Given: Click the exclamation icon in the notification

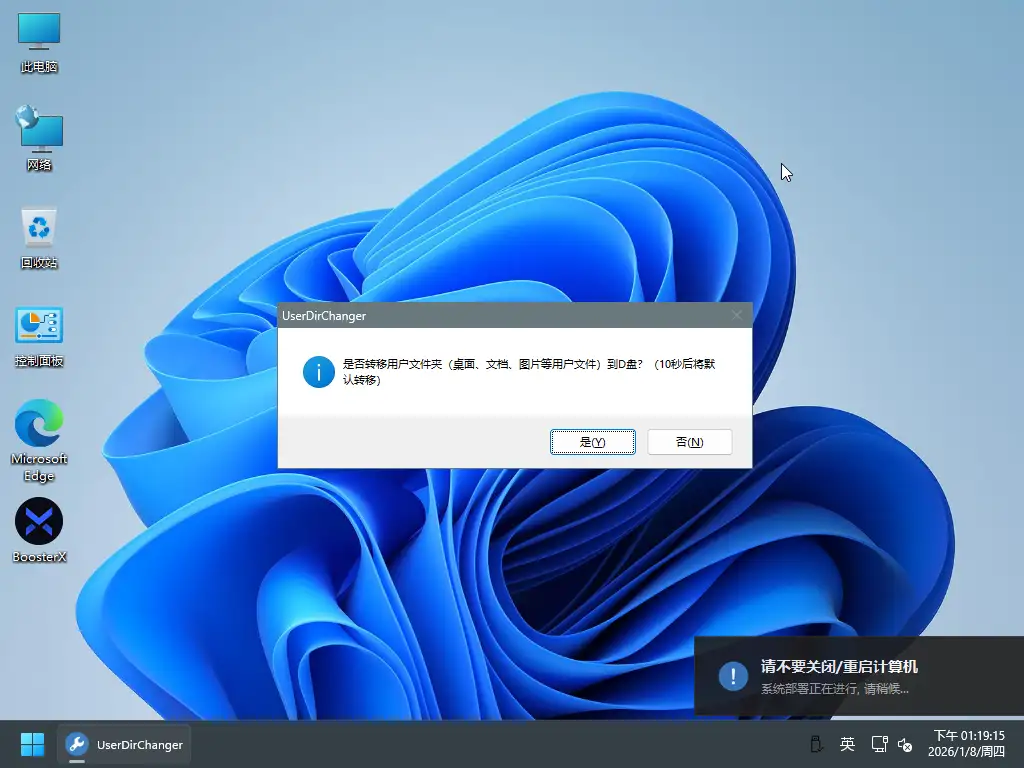Looking at the screenshot, I should coord(732,676).
